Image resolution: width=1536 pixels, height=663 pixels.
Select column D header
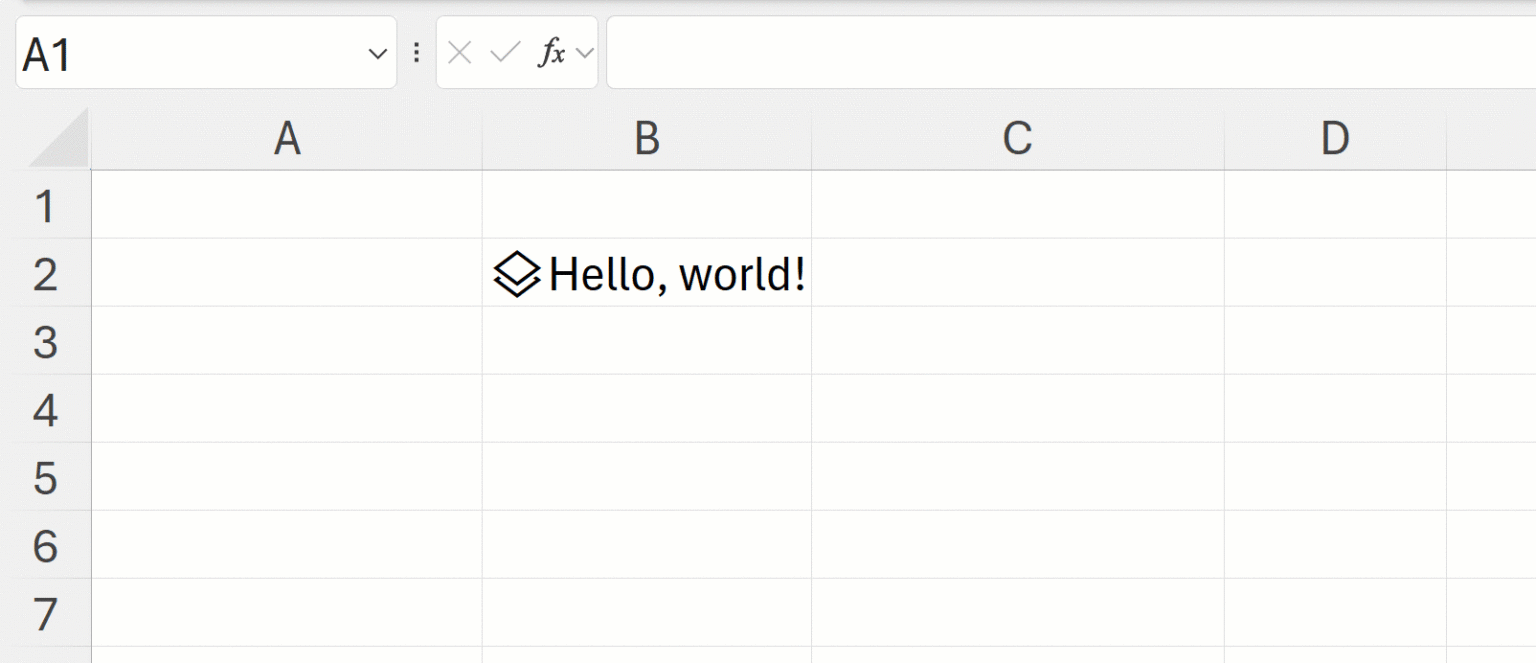pos(1335,139)
